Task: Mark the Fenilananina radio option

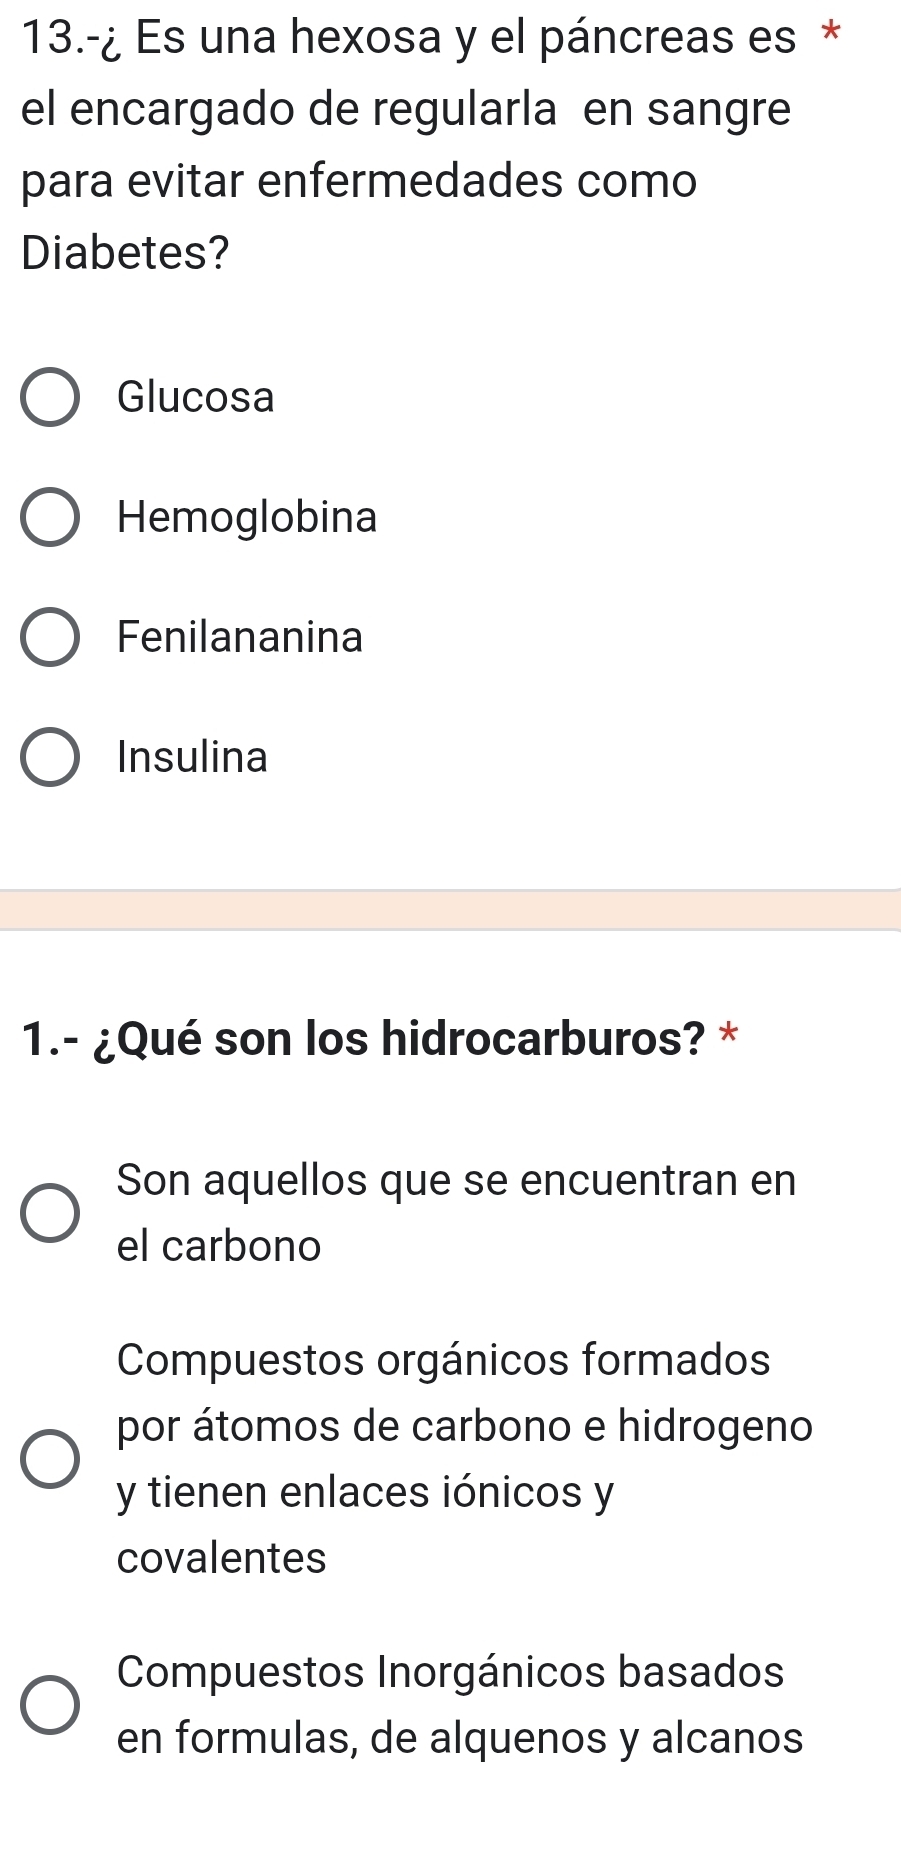Action: click(x=50, y=637)
